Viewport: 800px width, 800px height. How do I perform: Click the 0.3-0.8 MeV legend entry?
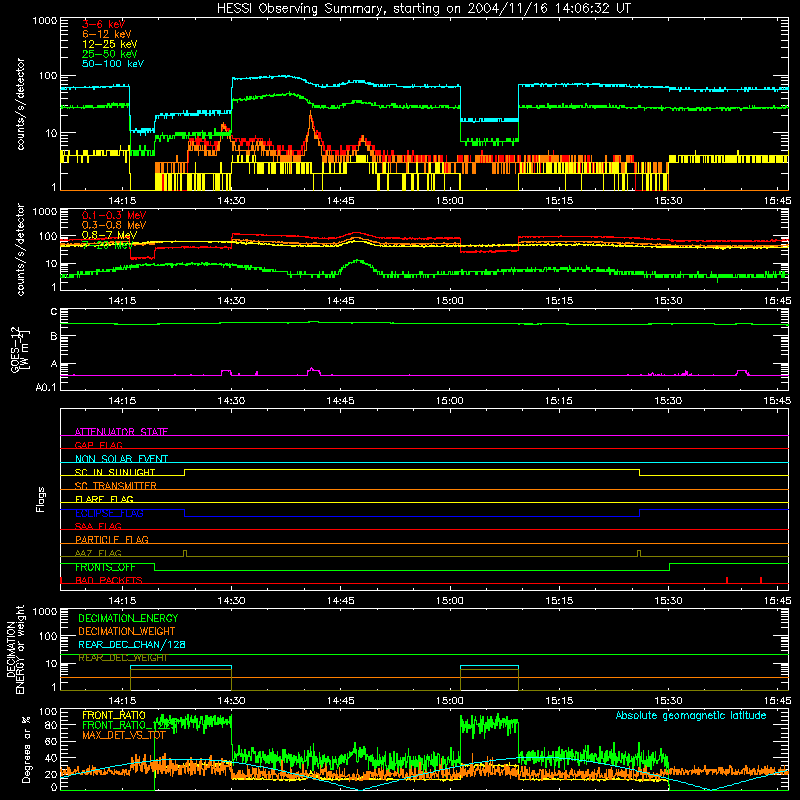[x=114, y=225]
